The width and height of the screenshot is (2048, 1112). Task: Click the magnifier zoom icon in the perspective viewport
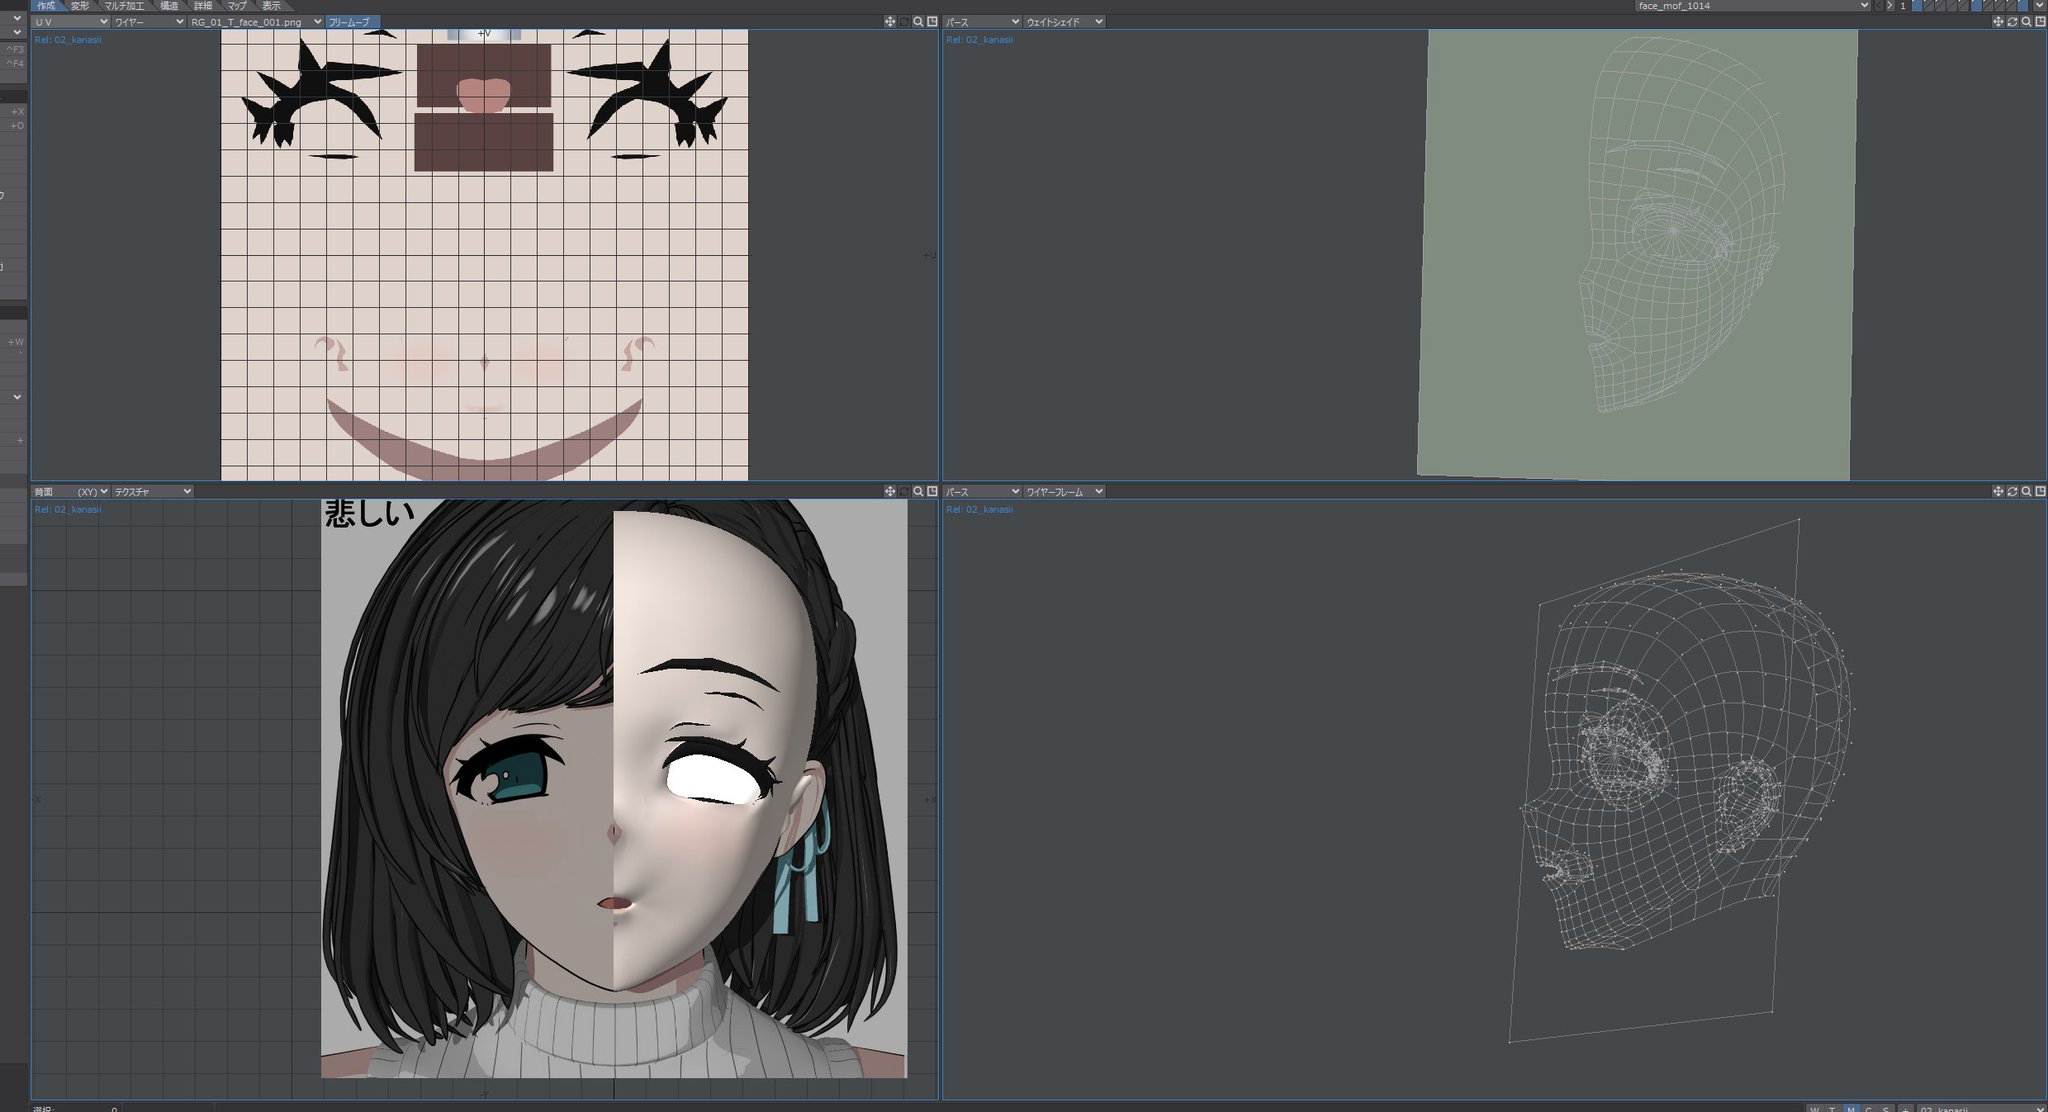click(2026, 21)
